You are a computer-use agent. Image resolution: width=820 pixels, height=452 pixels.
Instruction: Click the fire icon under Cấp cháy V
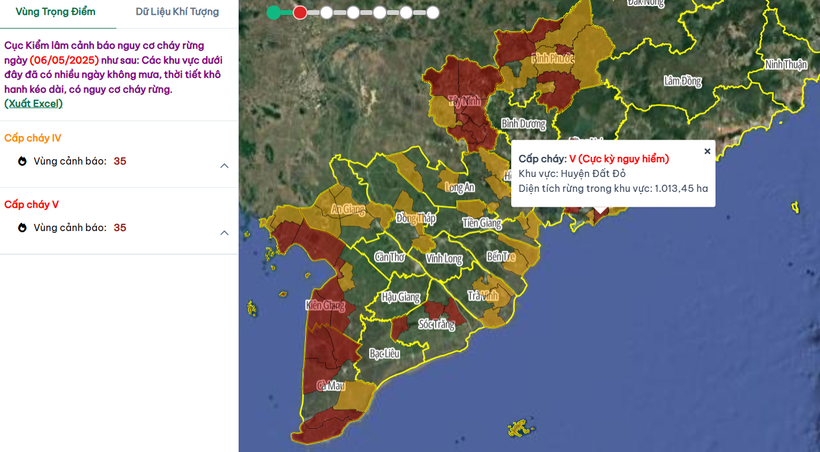point(22,228)
